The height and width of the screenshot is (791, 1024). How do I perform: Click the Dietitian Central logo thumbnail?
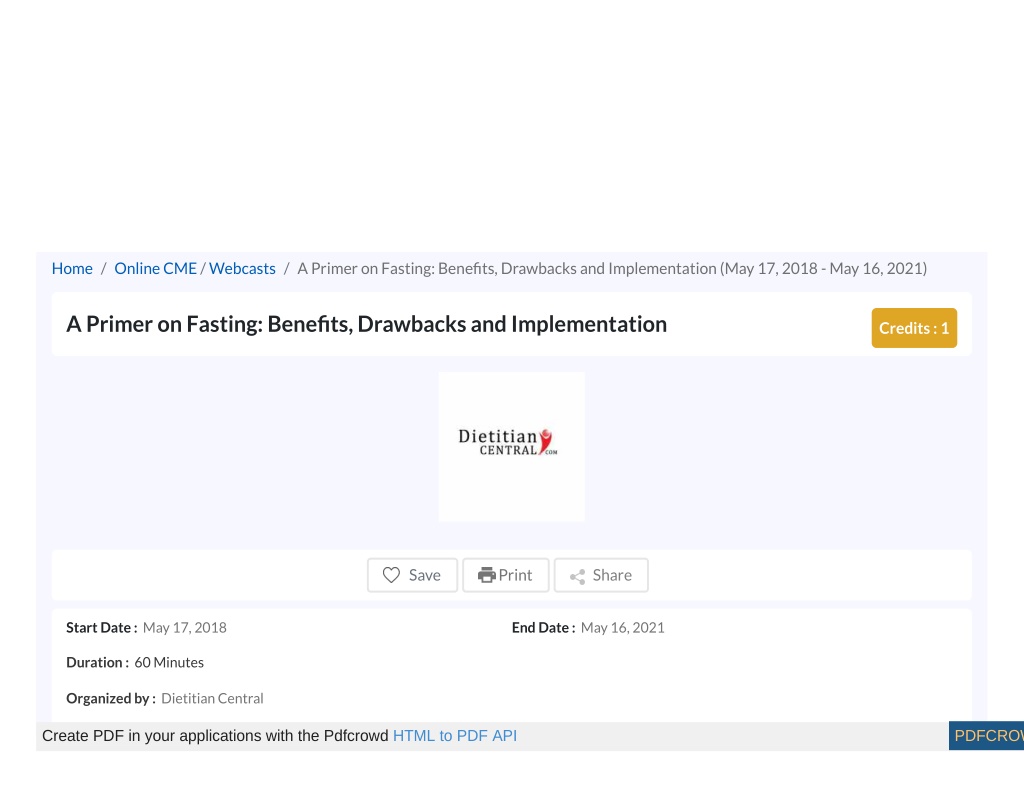[x=511, y=447]
